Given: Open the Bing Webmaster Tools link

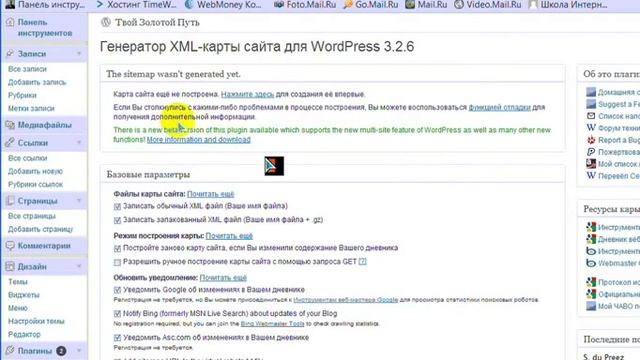Looking at the screenshot, I should [272, 324].
